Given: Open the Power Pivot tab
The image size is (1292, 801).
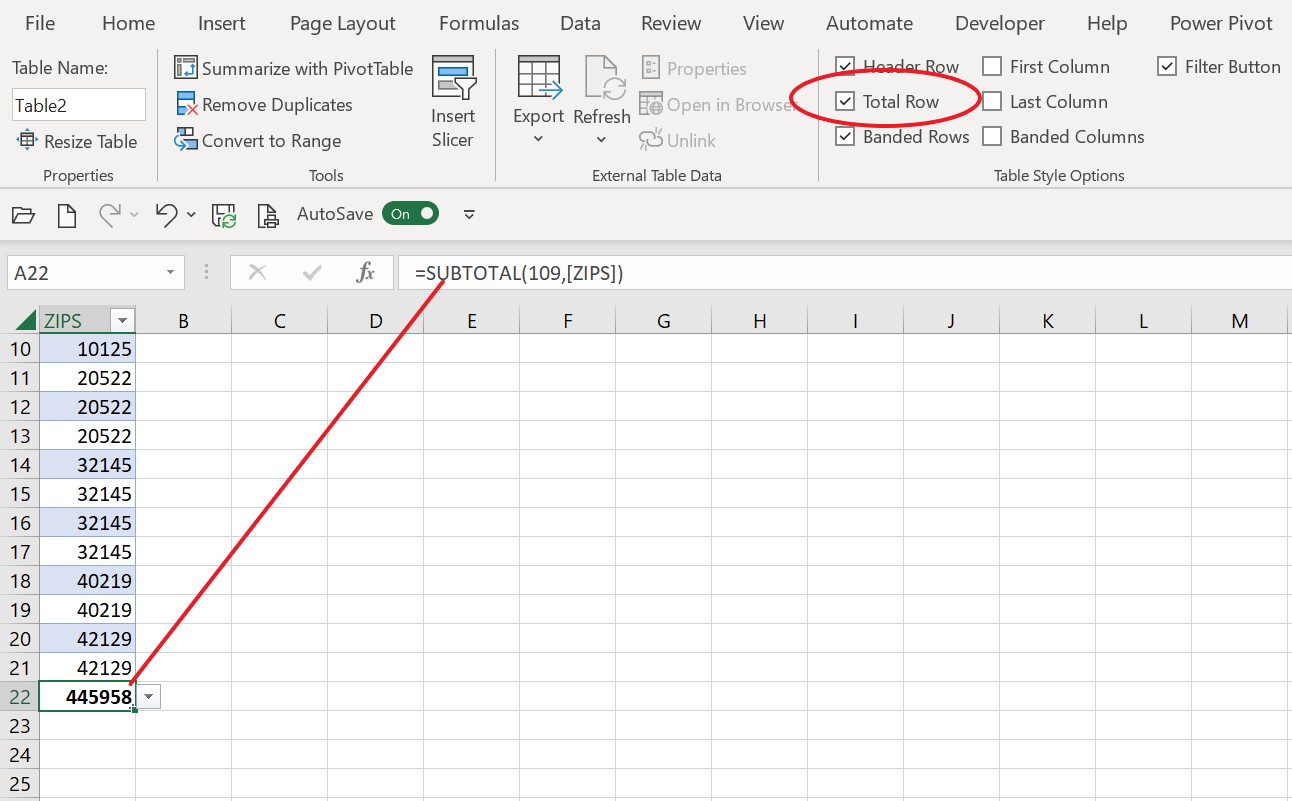Looking at the screenshot, I should tap(1220, 22).
